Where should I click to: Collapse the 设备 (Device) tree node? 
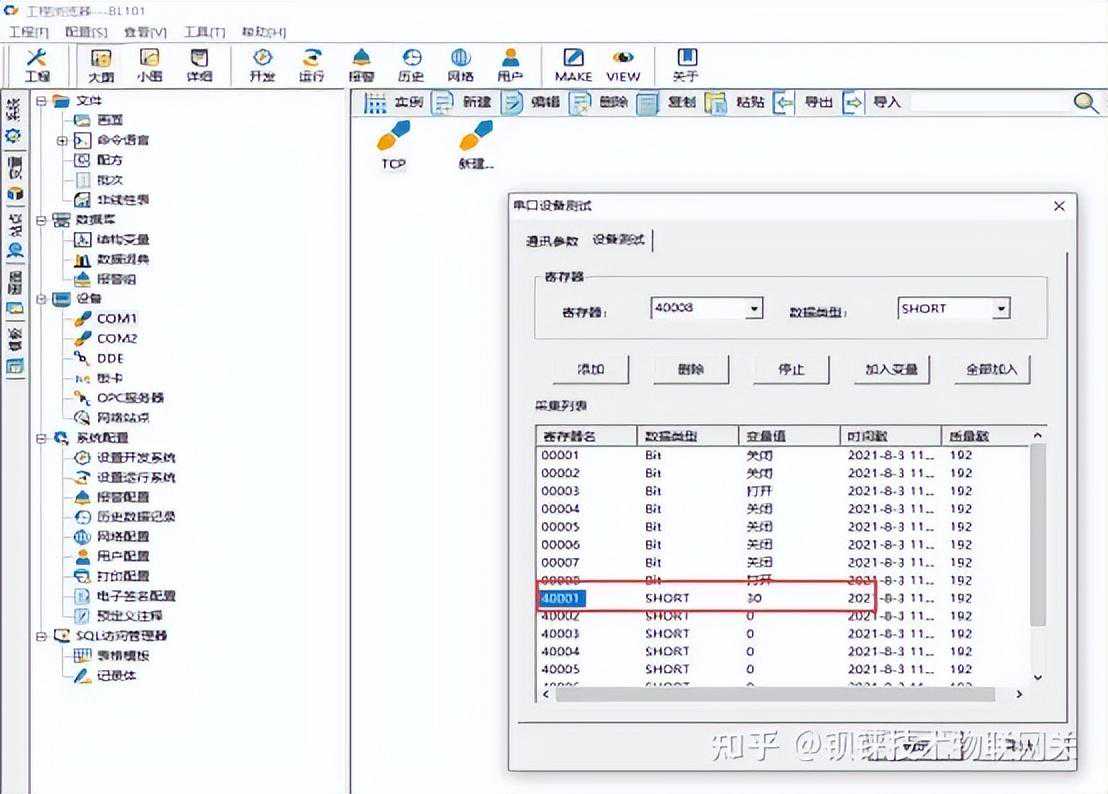pyautogui.click(x=41, y=298)
